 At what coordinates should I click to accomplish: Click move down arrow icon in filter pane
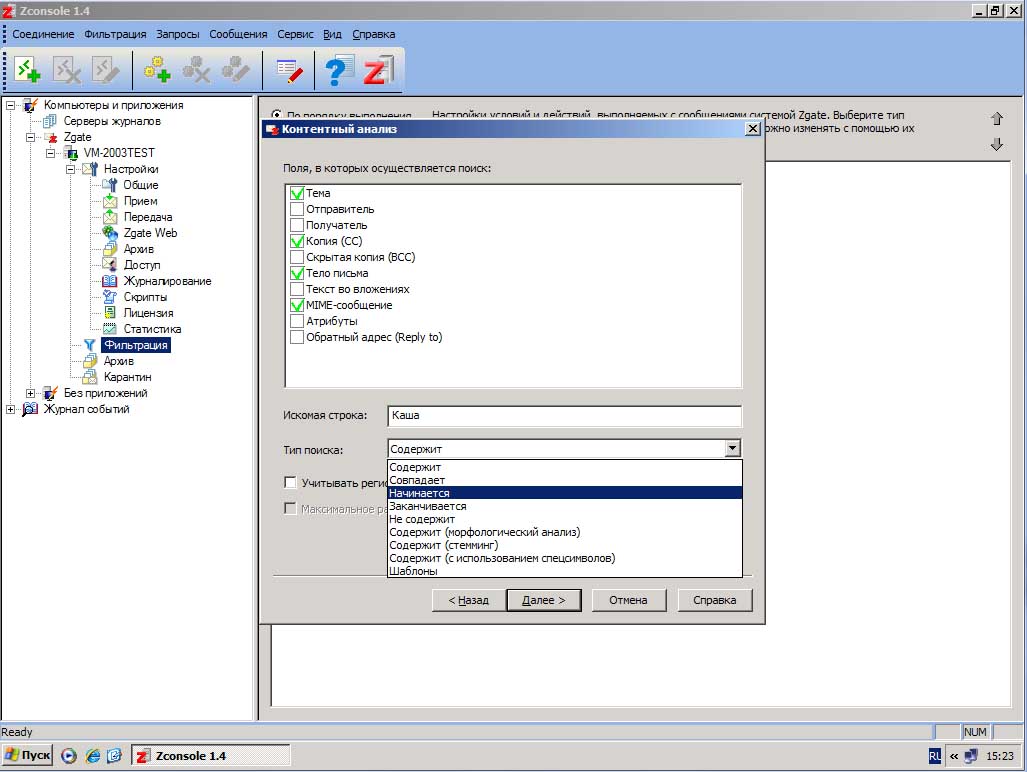(x=997, y=144)
